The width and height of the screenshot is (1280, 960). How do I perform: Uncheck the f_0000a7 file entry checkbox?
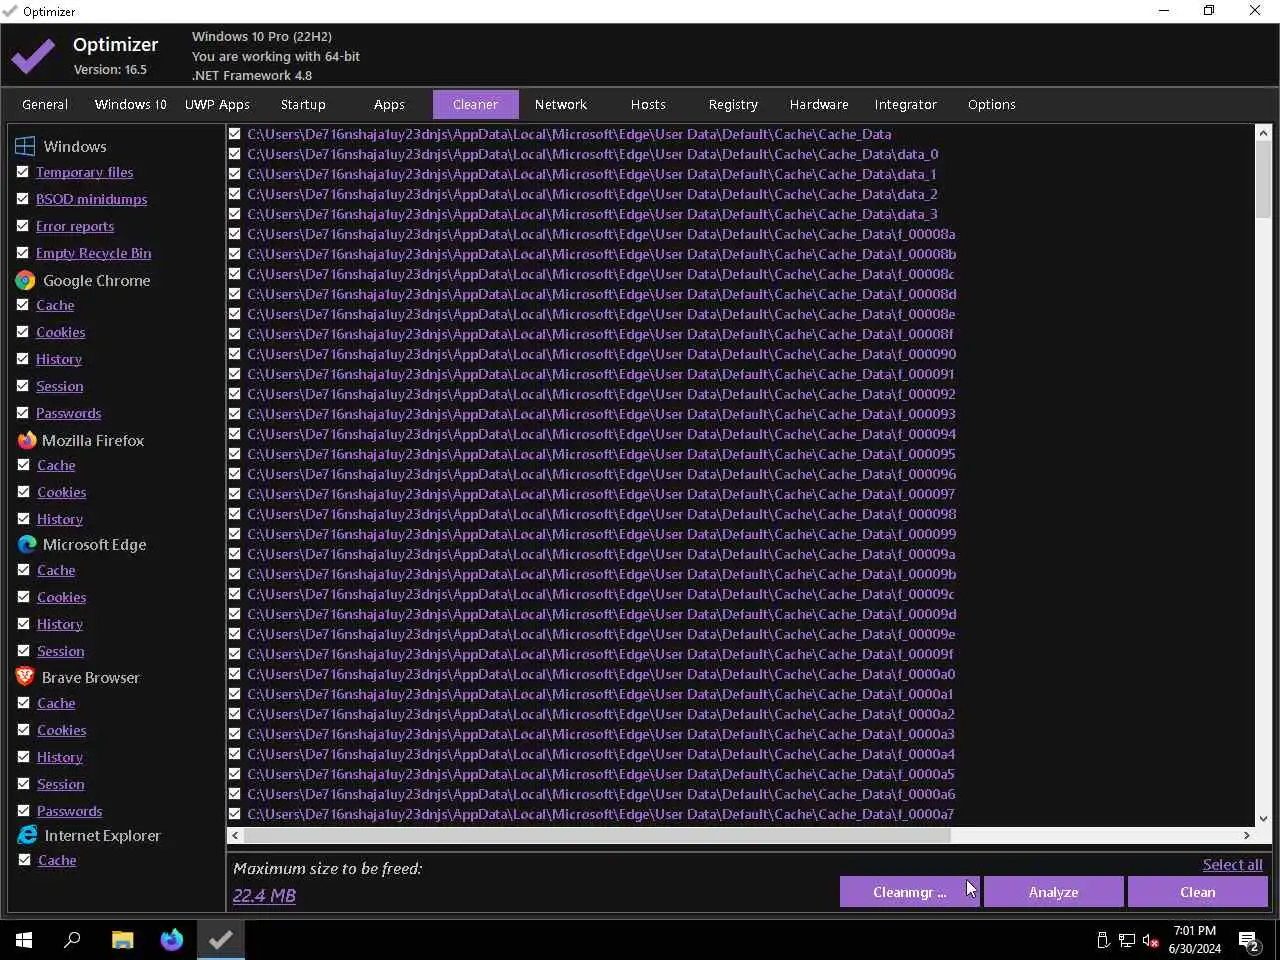234,814
